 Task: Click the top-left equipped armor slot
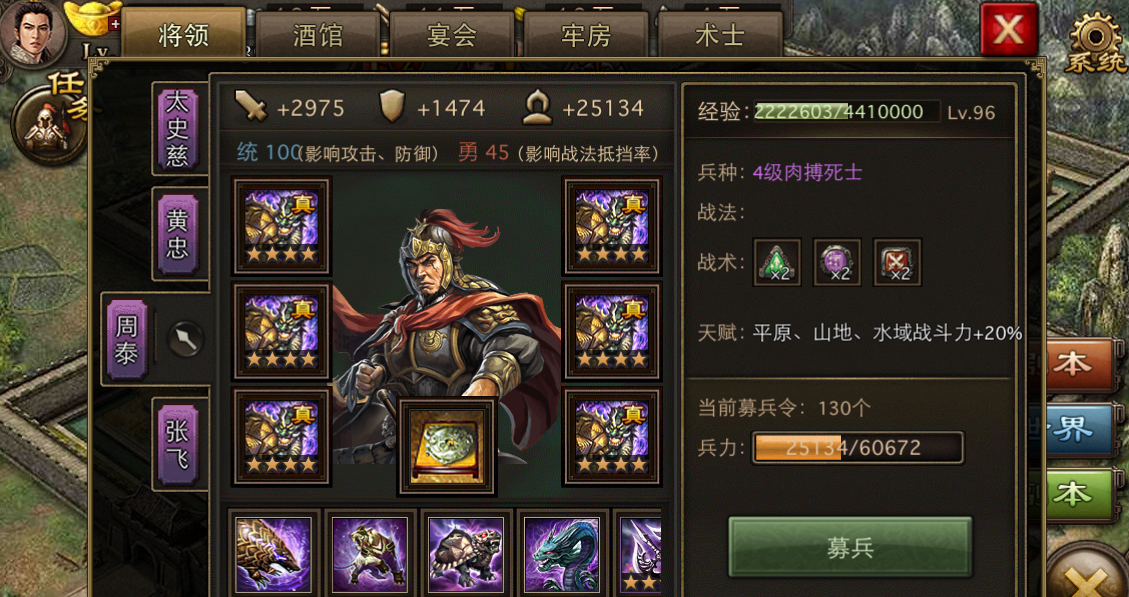pos(282,226)
